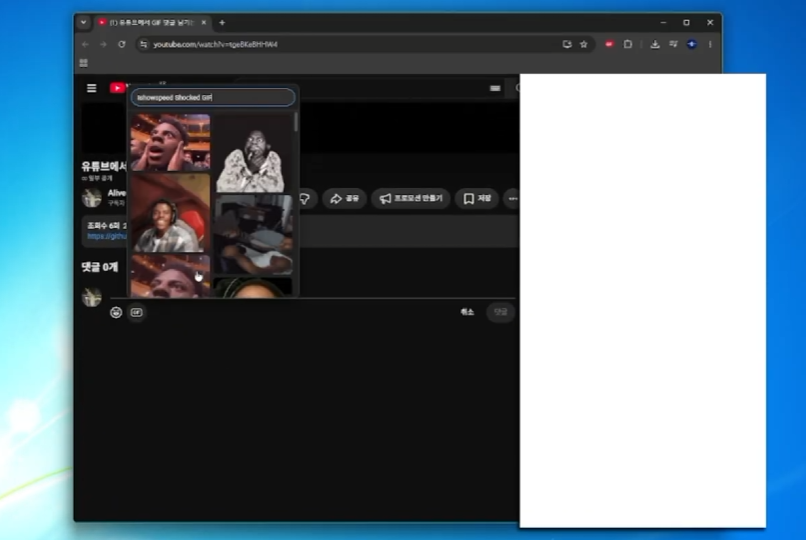Click the GIF search field reading ishowspeed Shocked GIF
This screenshot has width=806, height=540.
[213, 97]
